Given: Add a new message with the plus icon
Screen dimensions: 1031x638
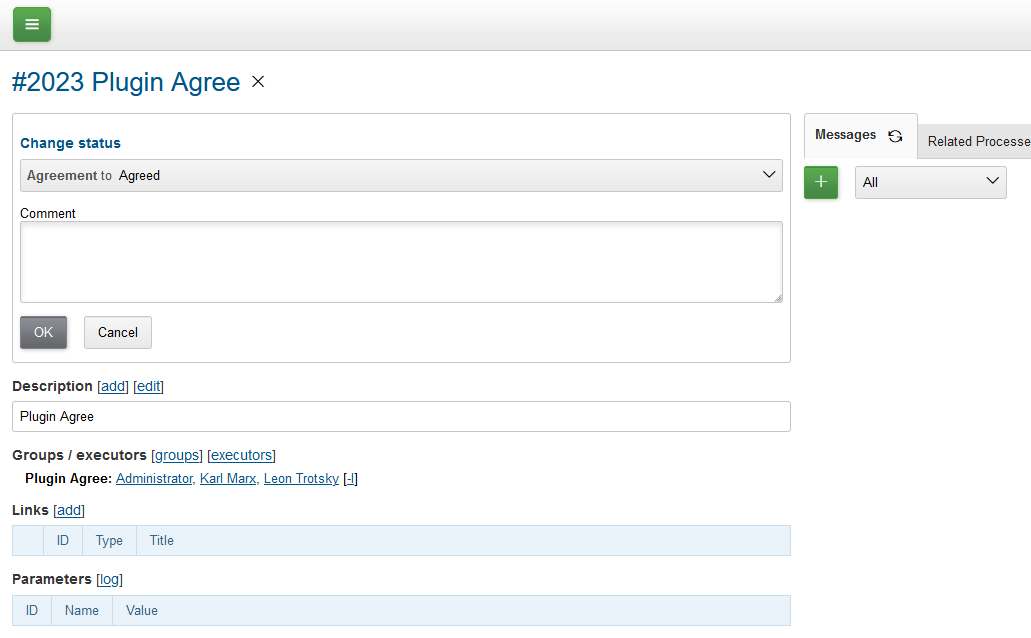Looking at the screenshot, I should pos(820,182).
